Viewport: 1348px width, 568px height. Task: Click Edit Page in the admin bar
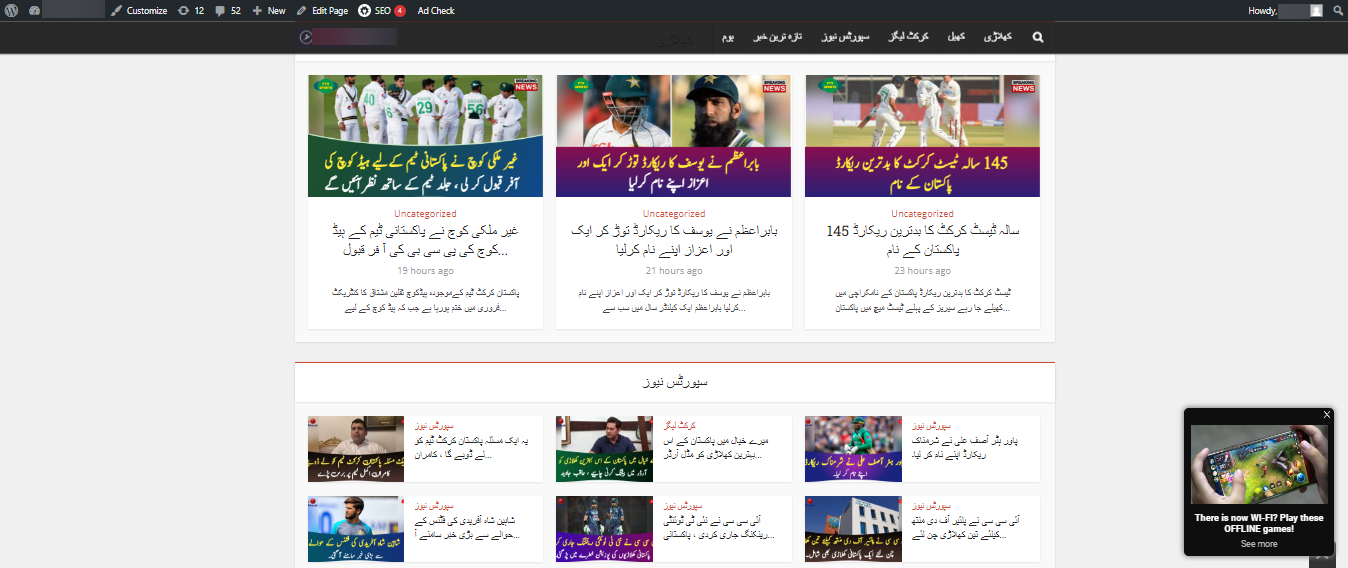322,10
